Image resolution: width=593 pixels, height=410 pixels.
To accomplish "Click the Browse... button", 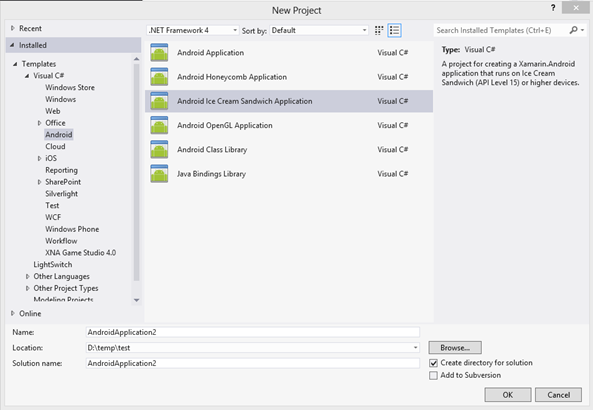I will tap(455, 348).
